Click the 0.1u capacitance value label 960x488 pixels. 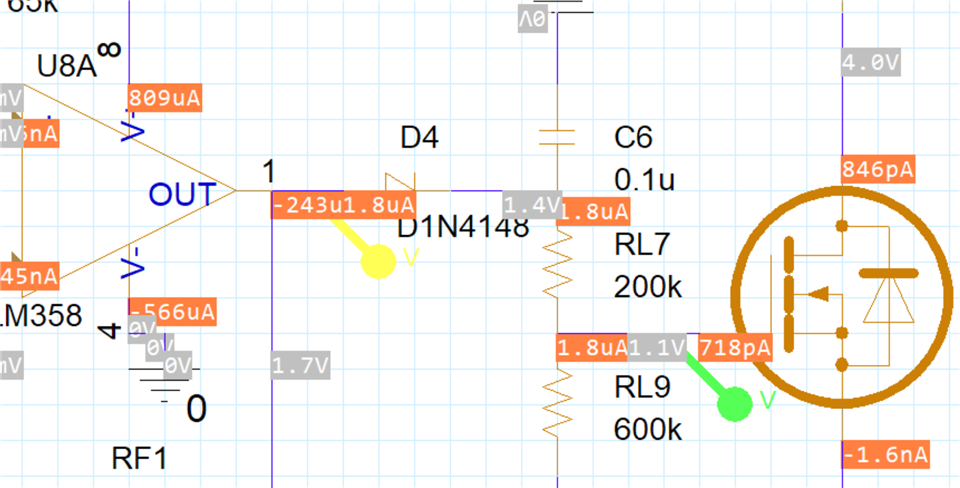[x=645, y=180]
